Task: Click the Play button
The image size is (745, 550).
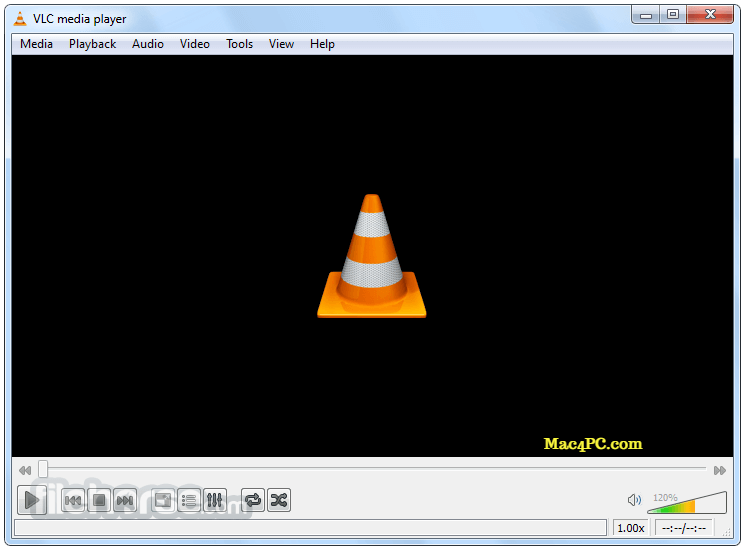Action: (32, 500)
